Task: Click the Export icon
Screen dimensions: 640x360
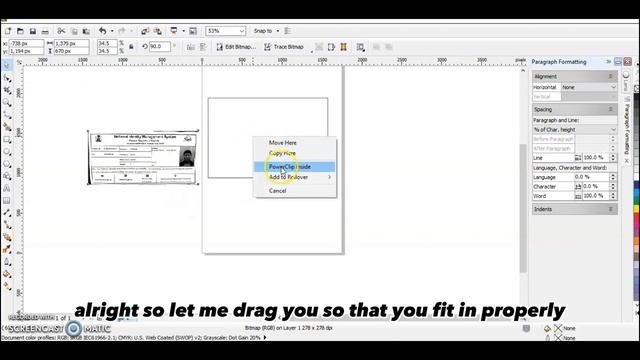Action: pyautogui.click(x=158, y=31)
